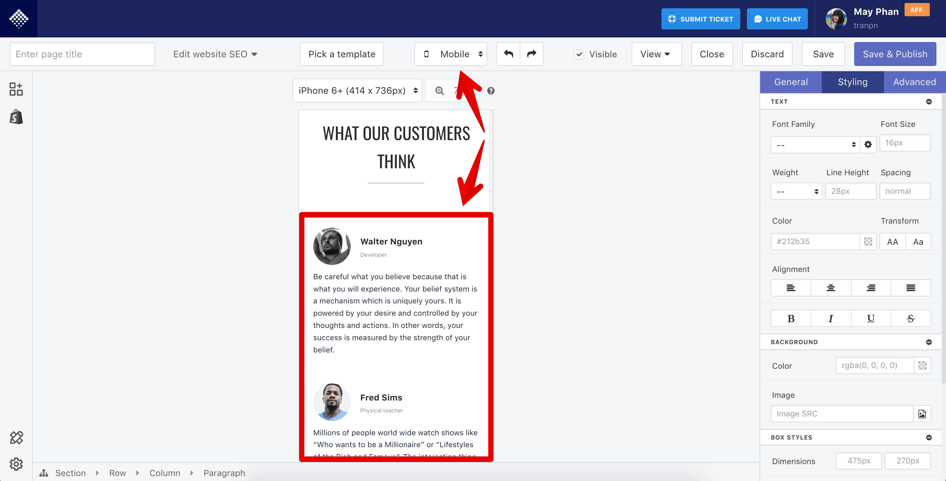Apply strikethrough formatting
The height and width of the screenshot is (481, 946).
910,319
